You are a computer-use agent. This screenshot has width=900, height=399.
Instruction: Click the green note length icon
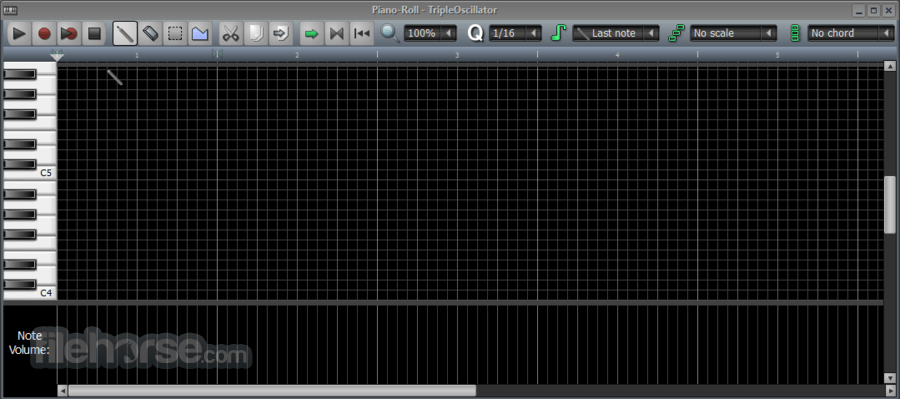pyautogui.click(x=558, y=33)
